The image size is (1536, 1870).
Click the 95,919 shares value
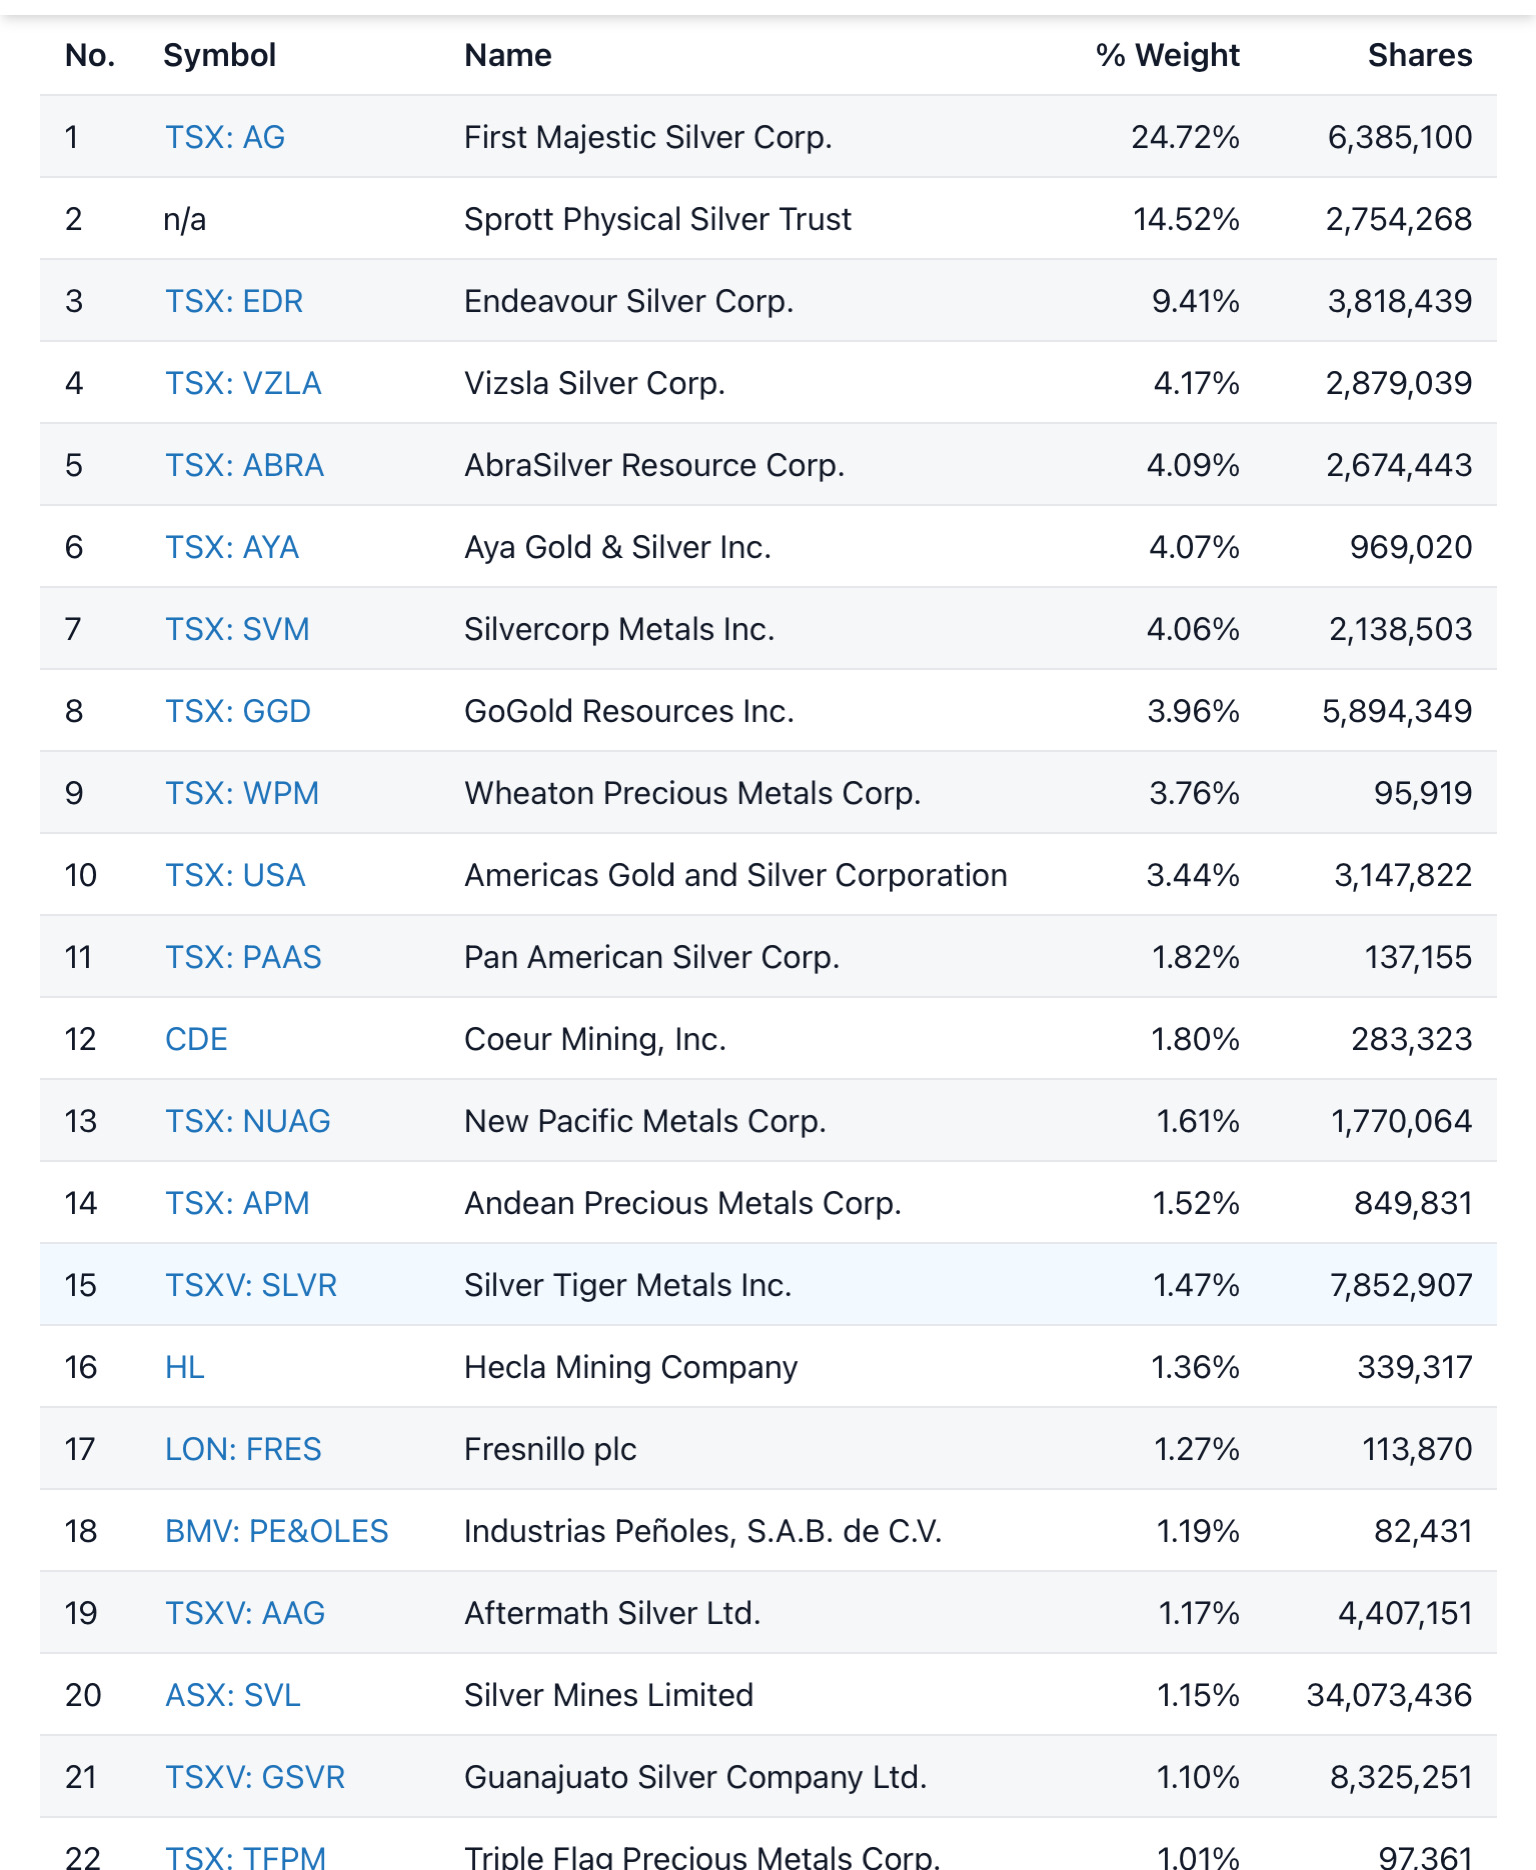[1423, 793]
